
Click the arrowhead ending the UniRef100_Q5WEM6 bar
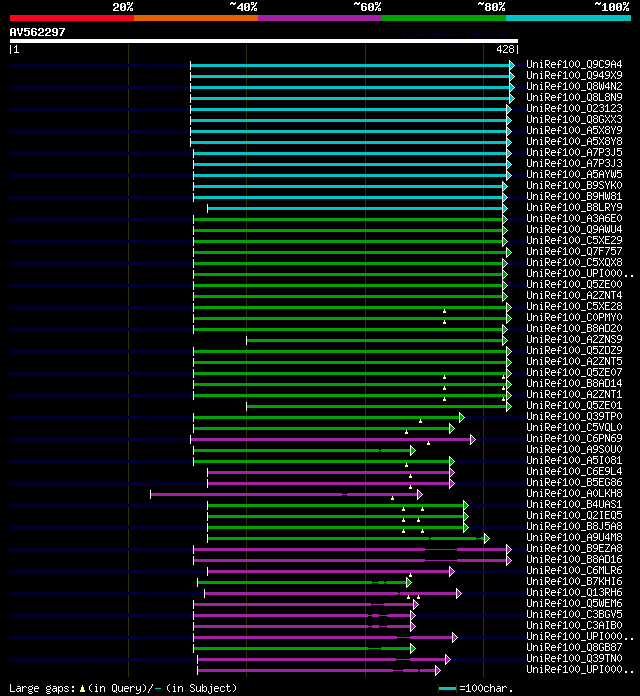[x=416, y=605]
